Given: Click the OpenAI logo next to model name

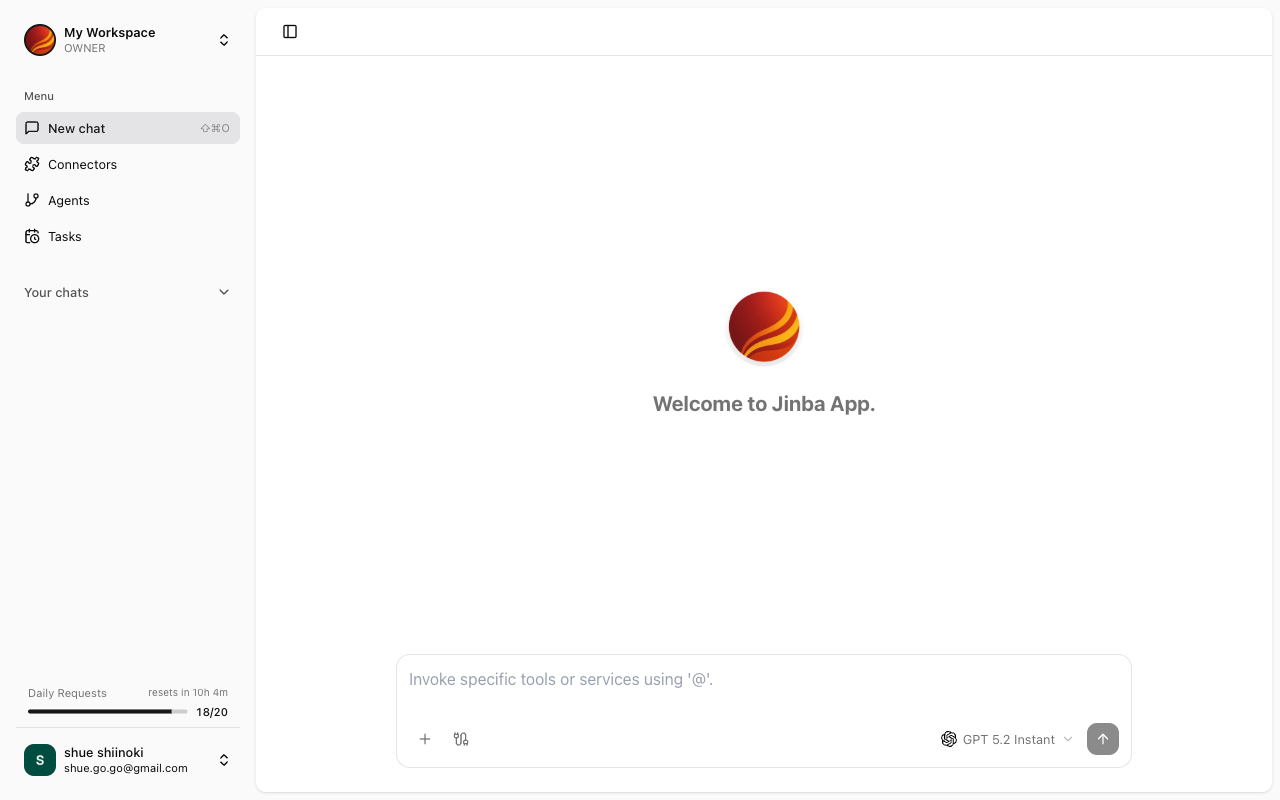Looking at the screenshot, I should [949, 739].
